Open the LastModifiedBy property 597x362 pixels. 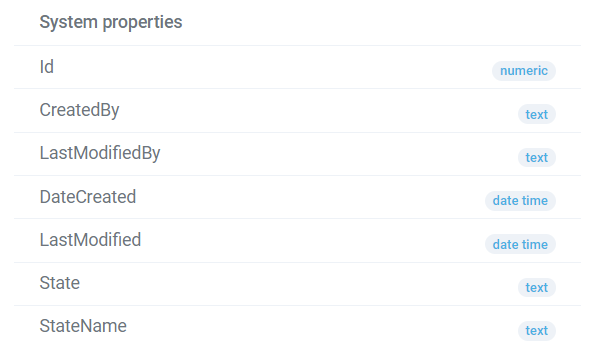(100, 153)
